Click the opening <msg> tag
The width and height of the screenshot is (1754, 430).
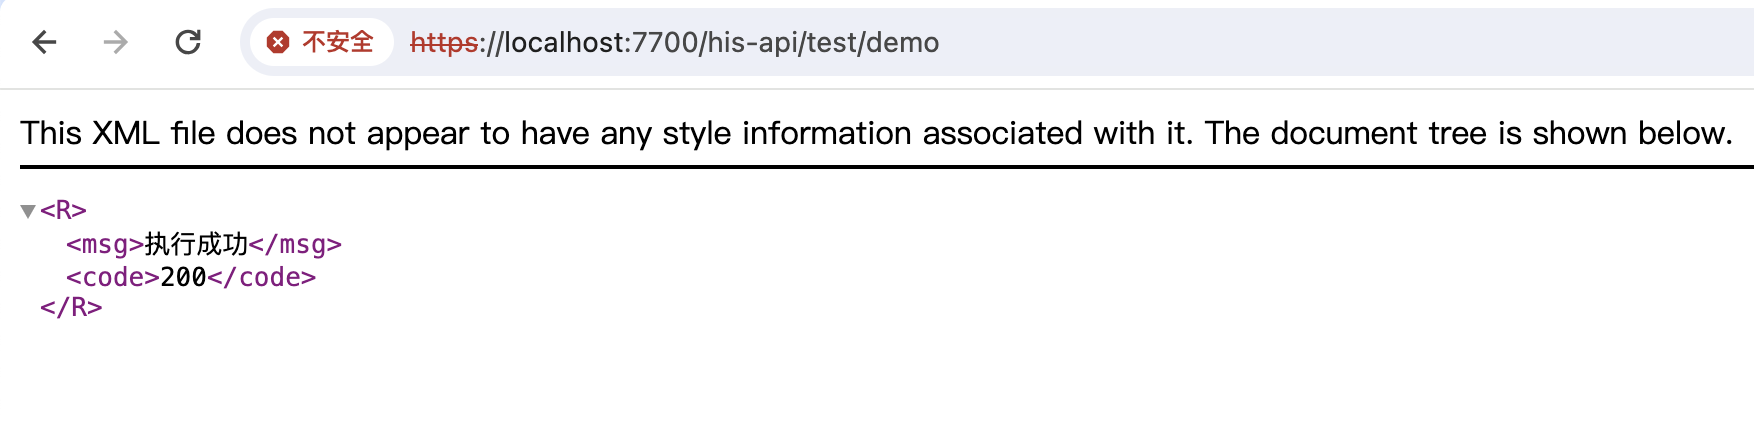(x=105, y=244)
